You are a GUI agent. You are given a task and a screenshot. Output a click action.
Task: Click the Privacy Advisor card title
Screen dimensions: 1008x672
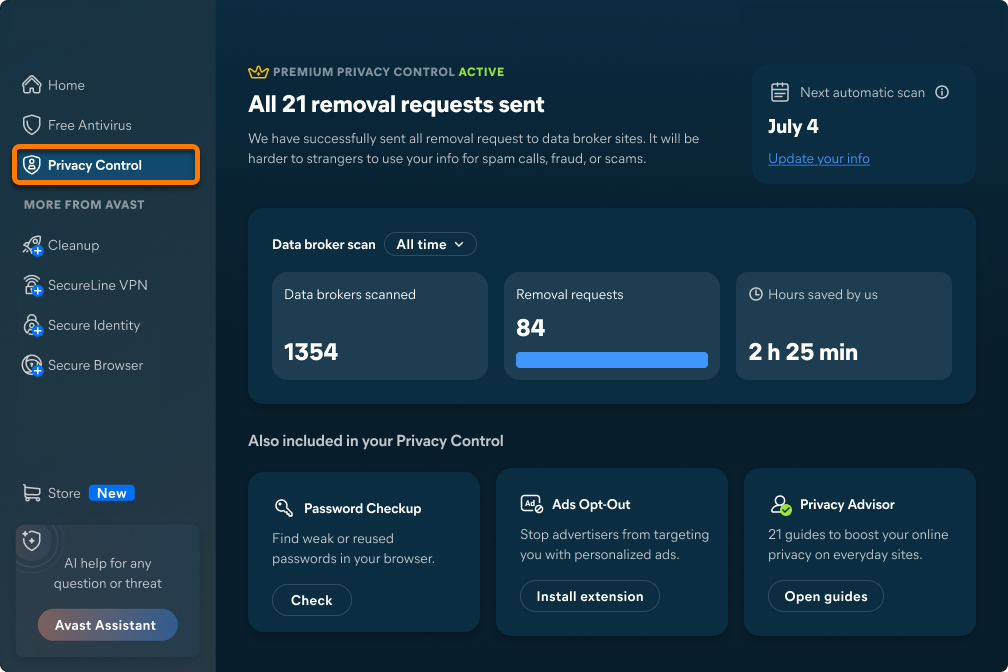coord(847,504)
